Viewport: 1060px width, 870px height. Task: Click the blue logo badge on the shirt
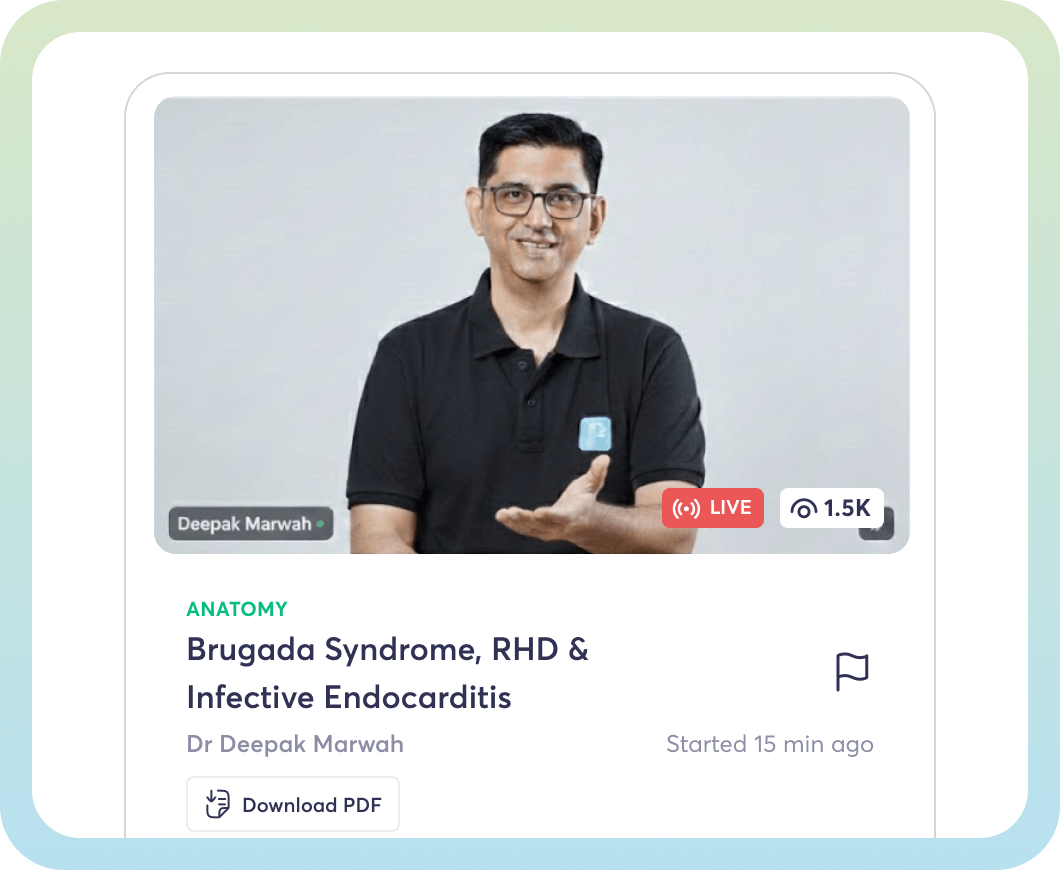point(595,433)
